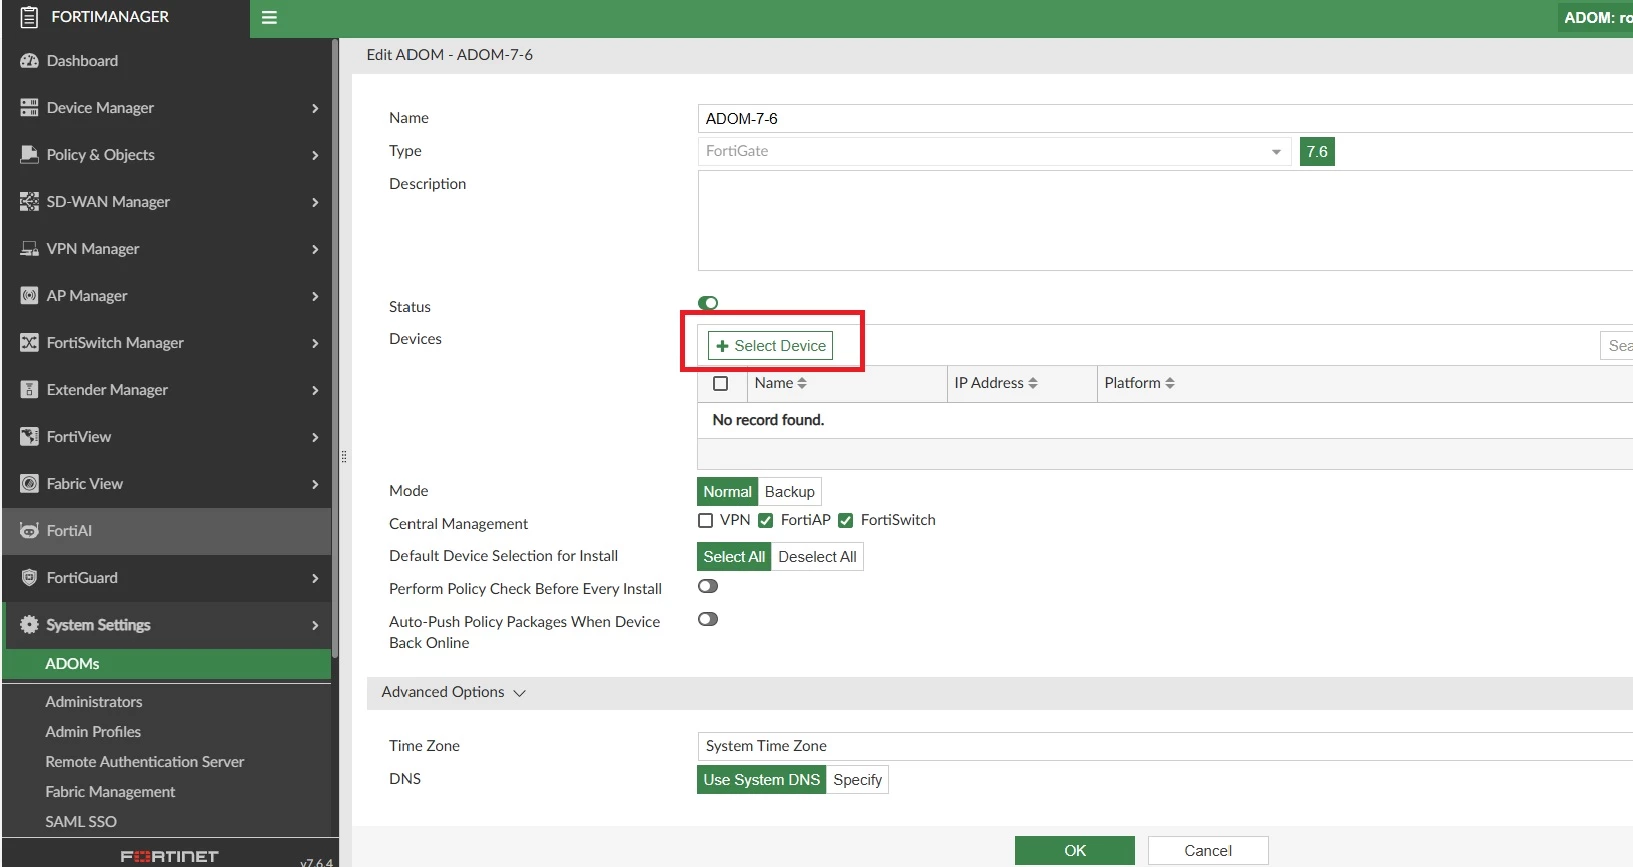Enable VPN central management checkbox
1633x867 pixels.
pos(706,520)
